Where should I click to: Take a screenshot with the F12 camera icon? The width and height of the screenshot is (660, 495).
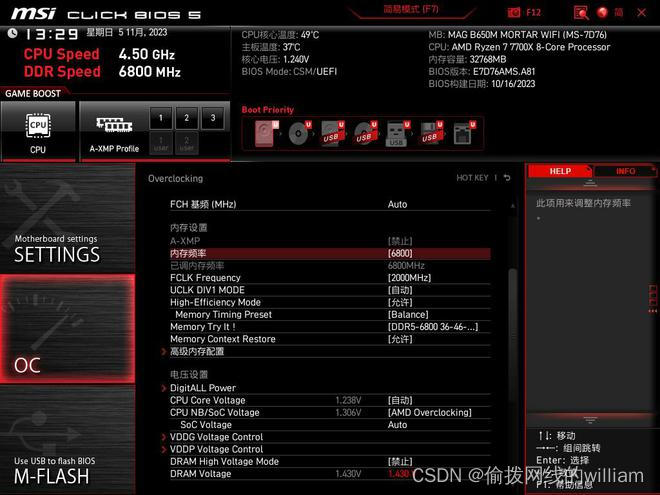pos(514,13)
